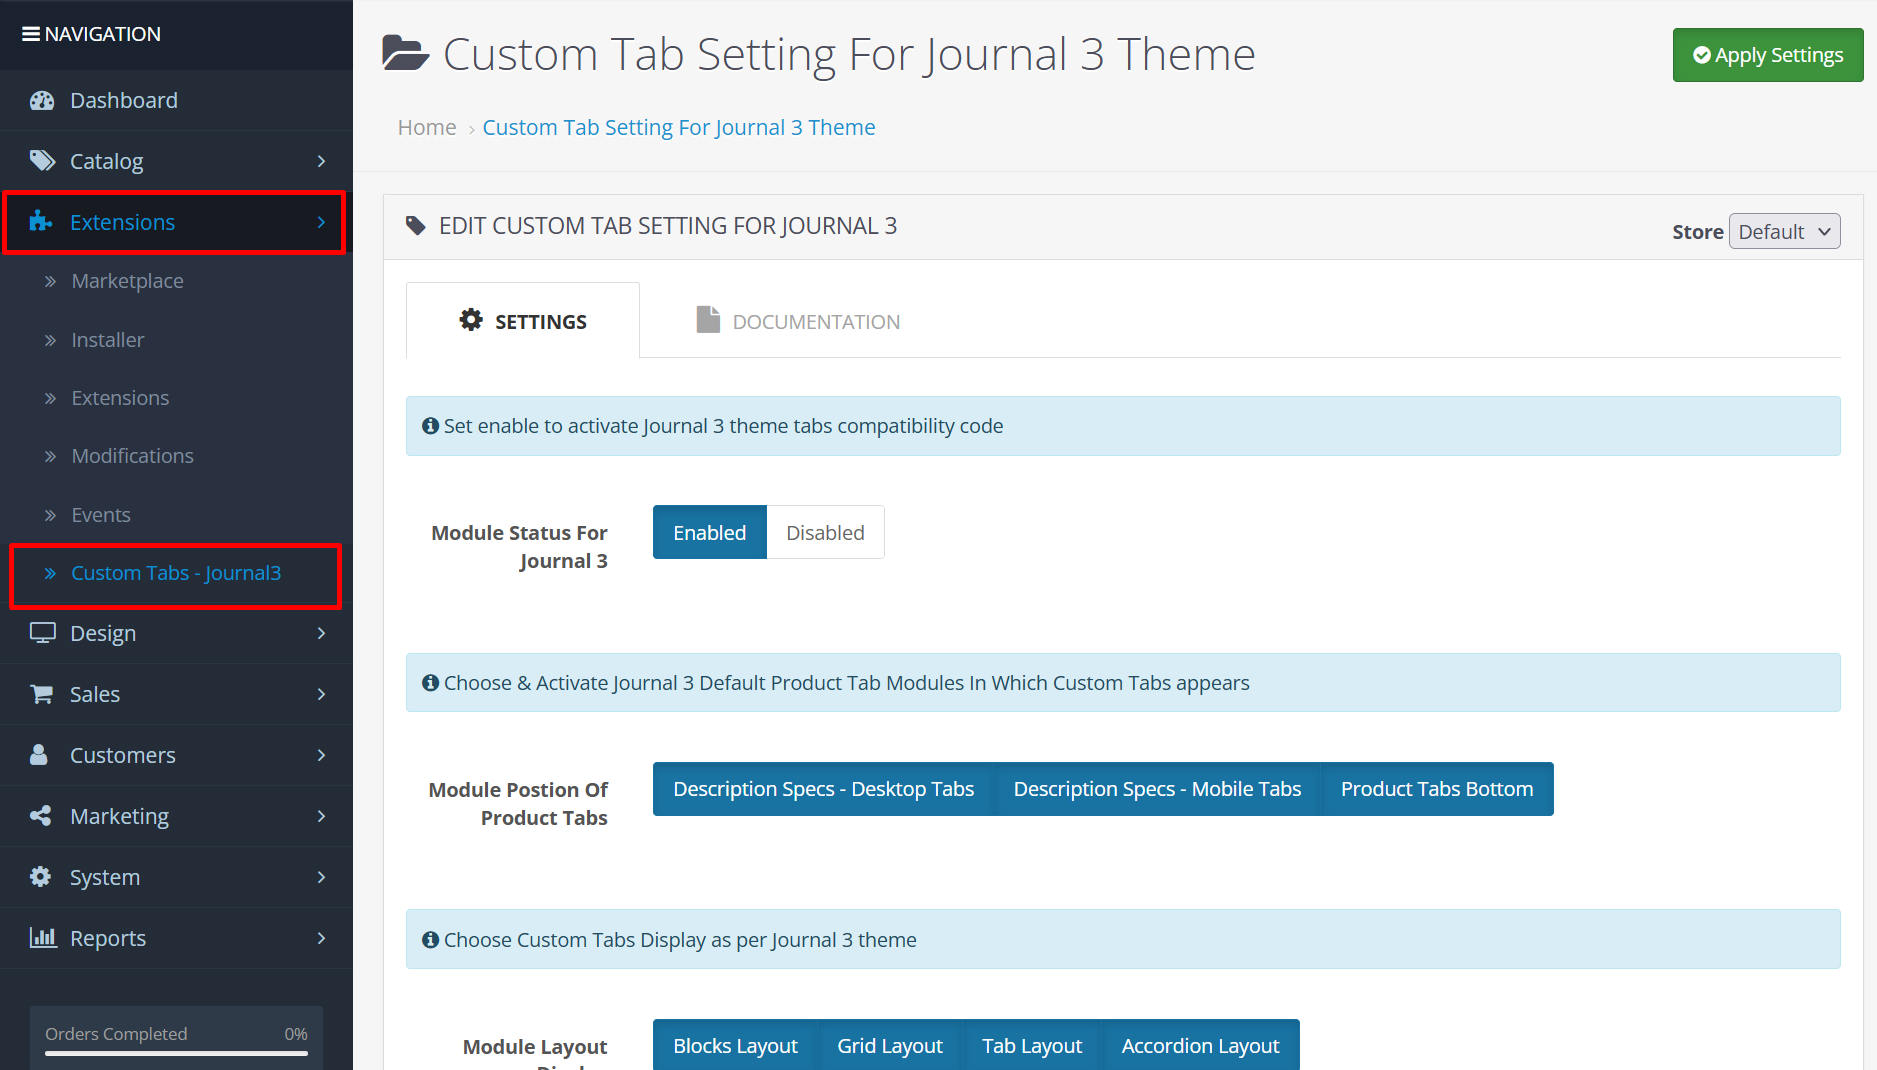This screenshot has width=1877, height=1070.
Task: Open the Extensions submenu item
Action: tap(176, 398)
